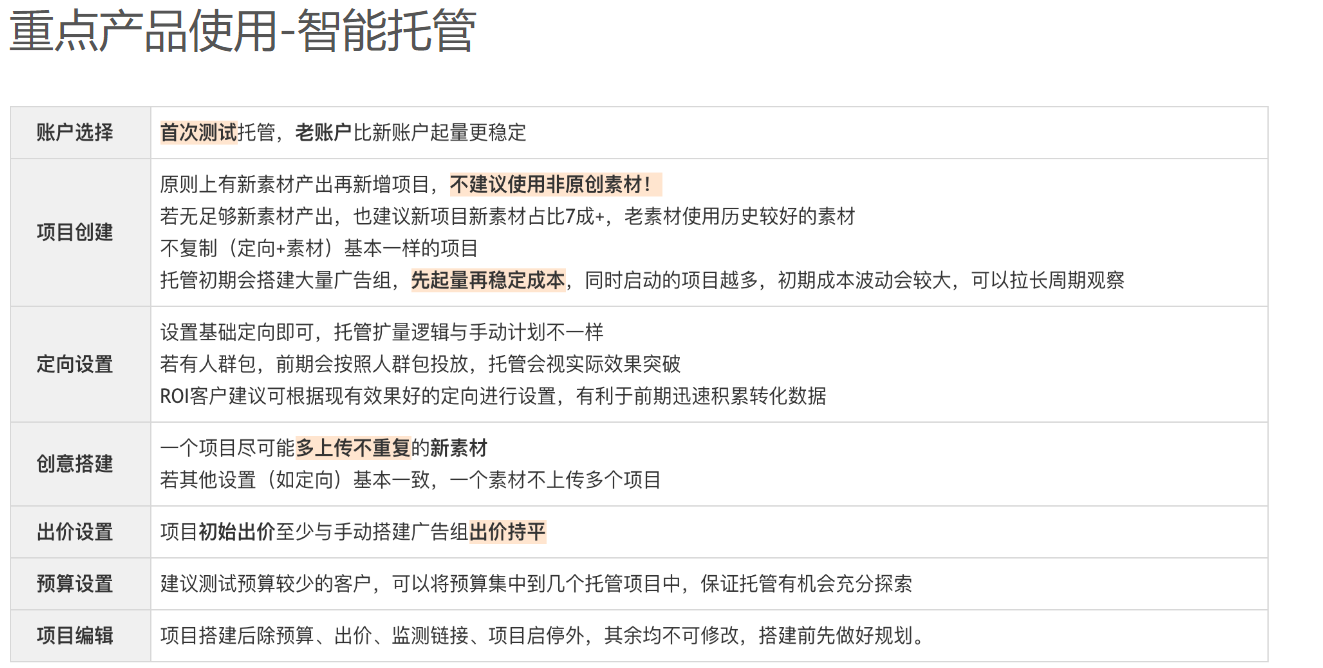Click the highlighted phrase 多上传不重复
Viewport: 1323px width, 668px height.
click(353, 448)
